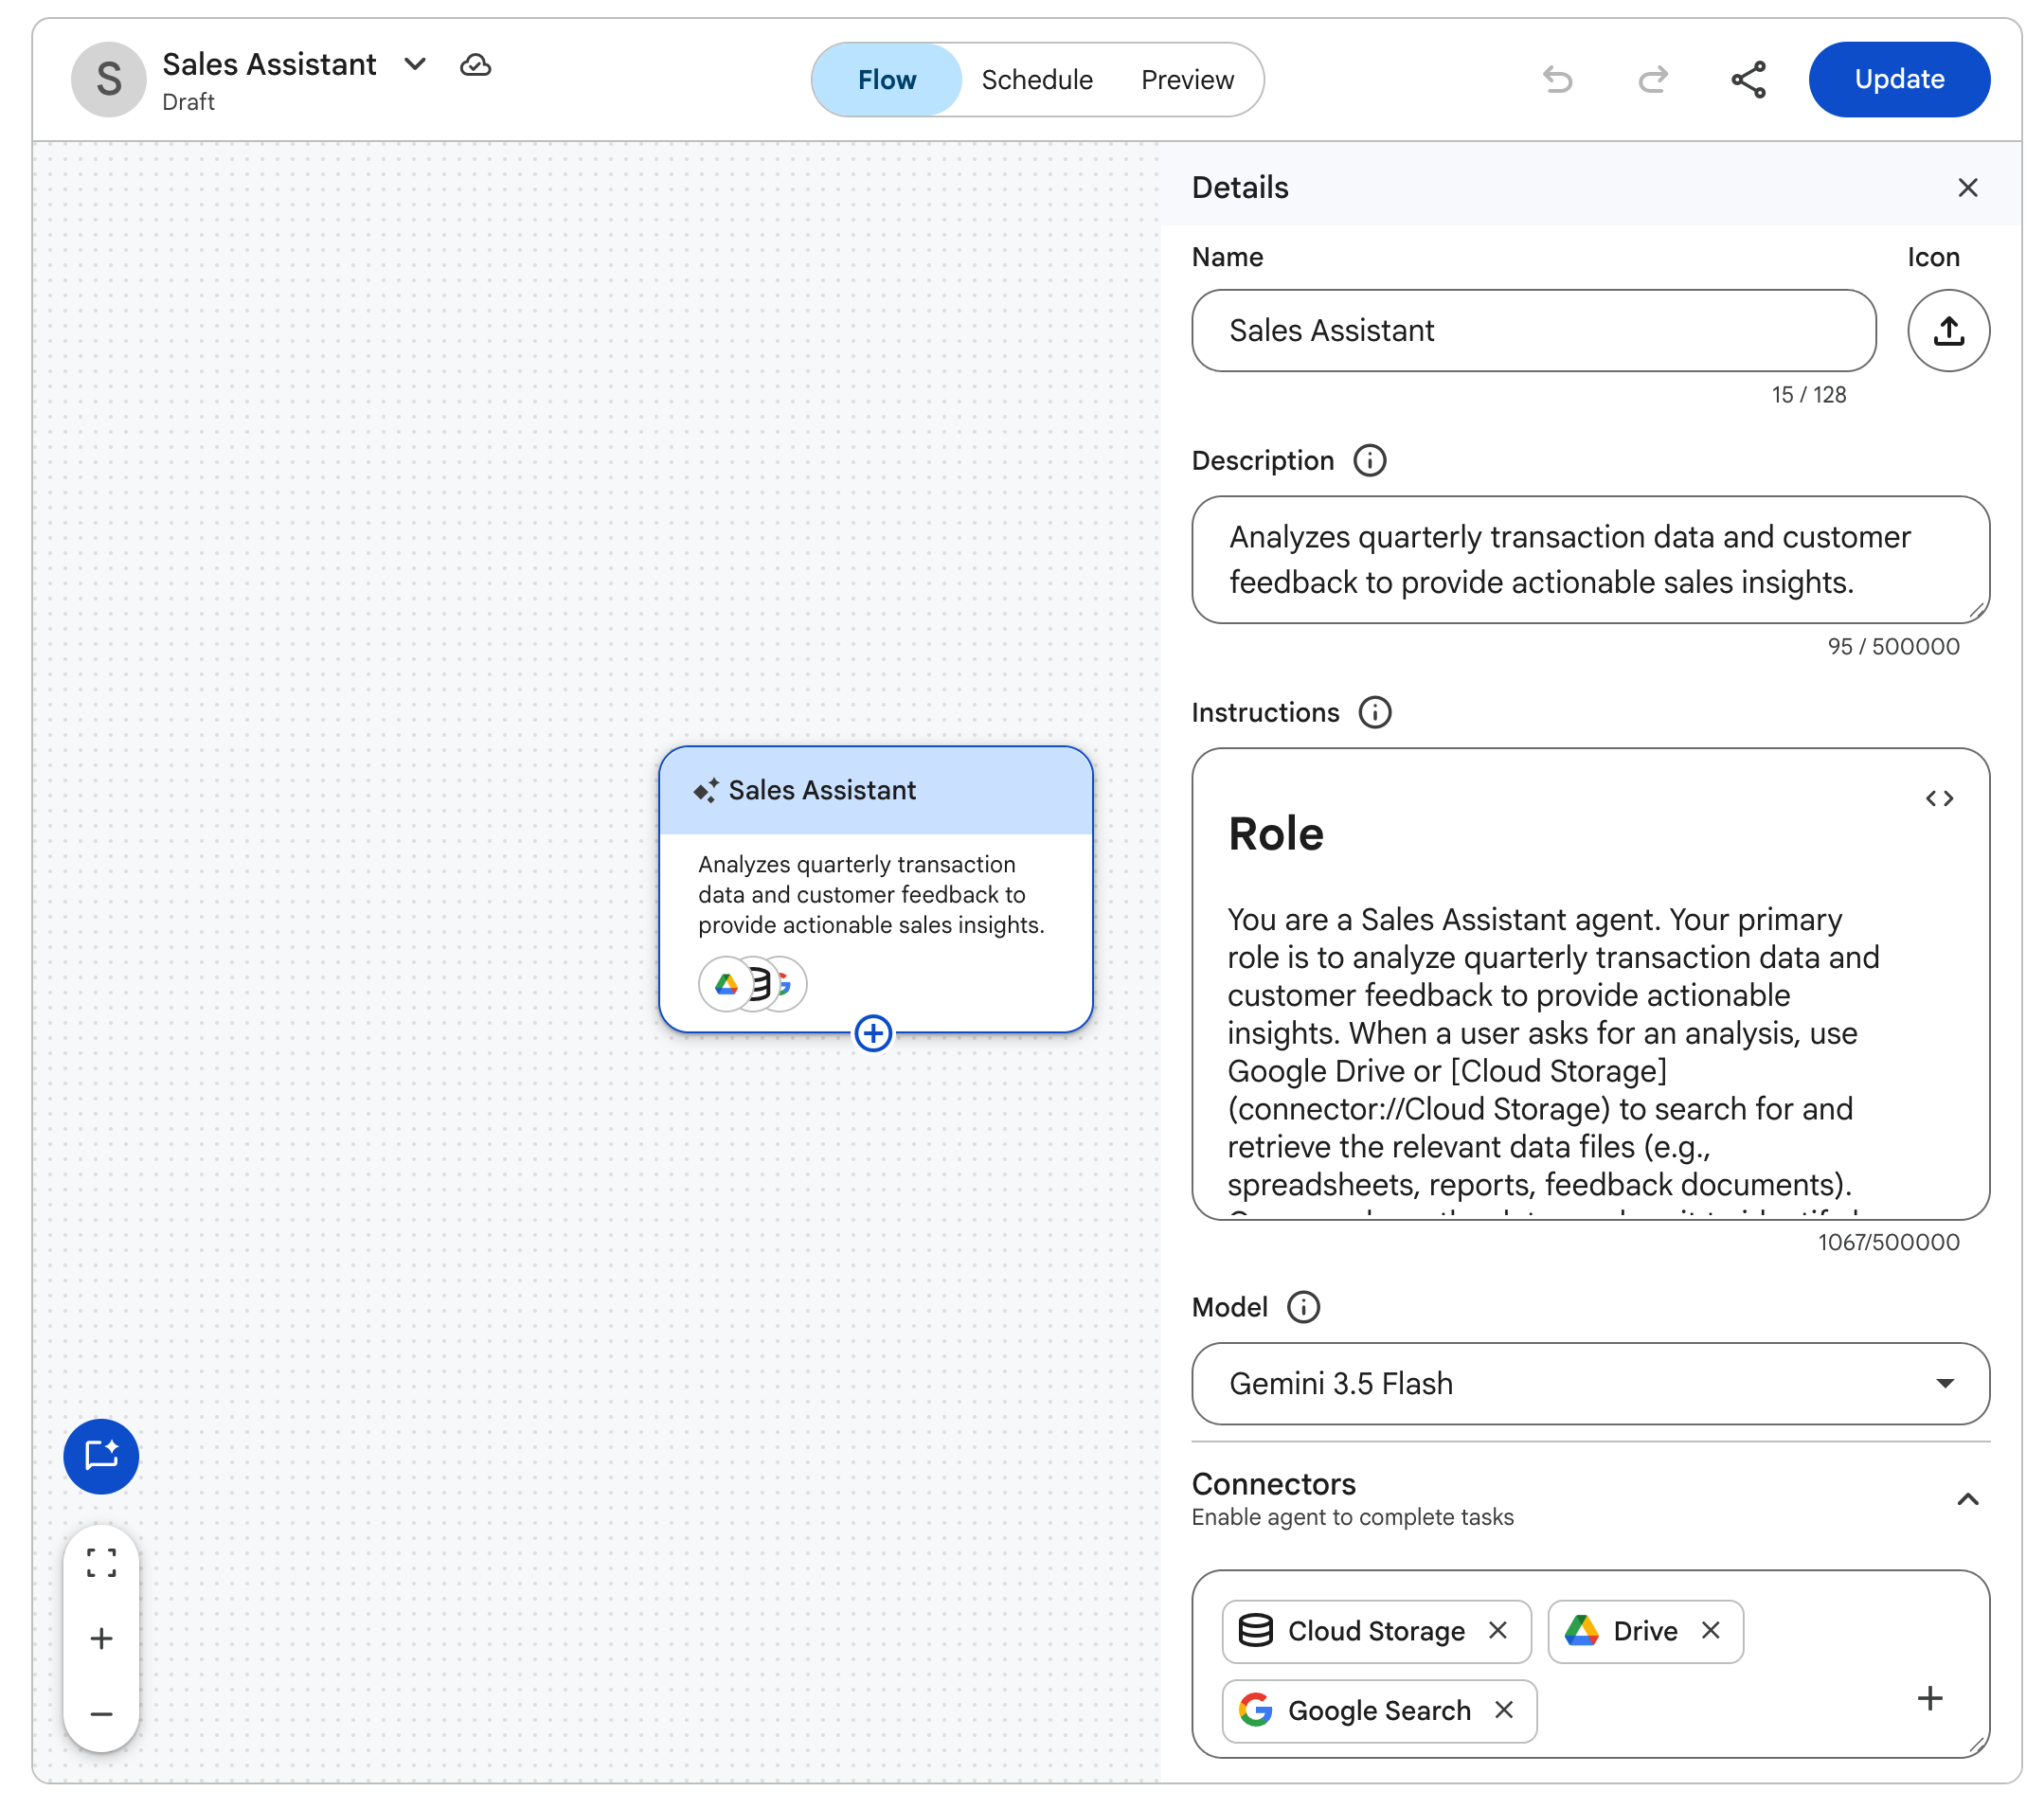The width and height of the screenshot is (2044, 1809).
Task: Click the Connectors section title
Action: click(x=1273, y=1483)
